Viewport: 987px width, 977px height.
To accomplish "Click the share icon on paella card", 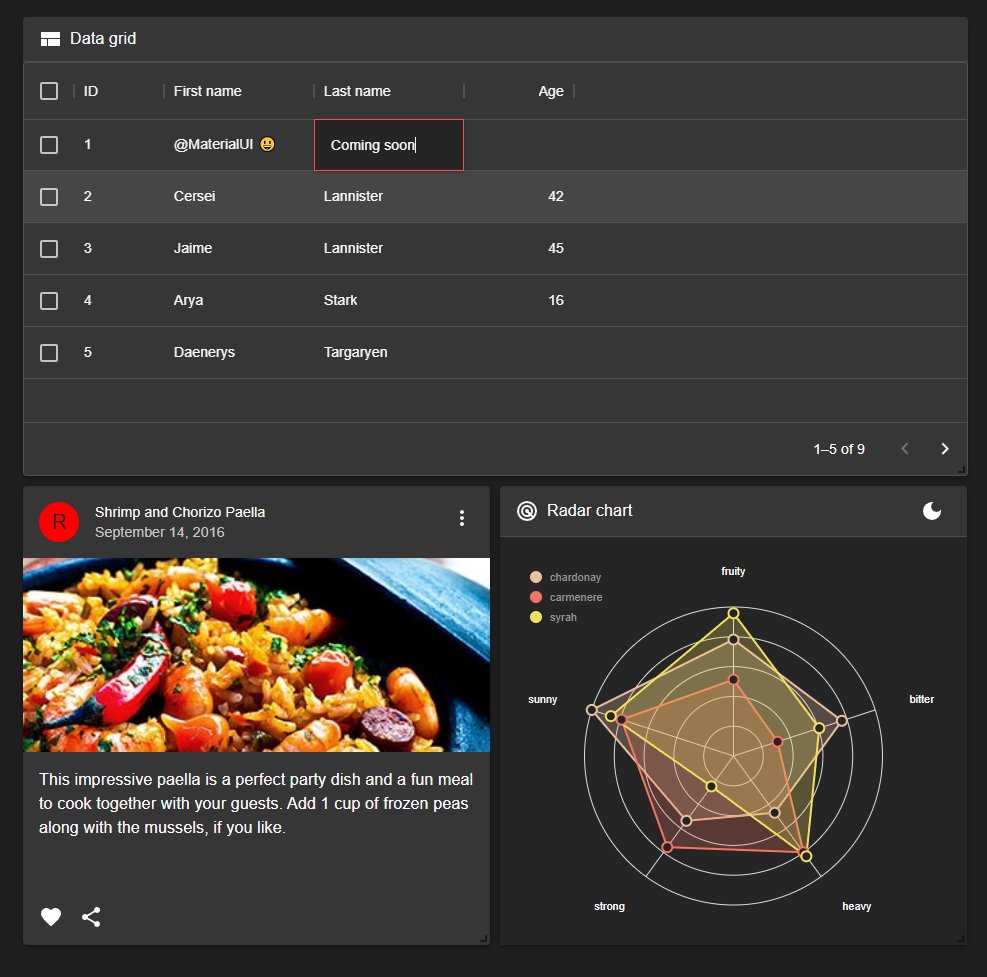I will (x=91, y=917).
